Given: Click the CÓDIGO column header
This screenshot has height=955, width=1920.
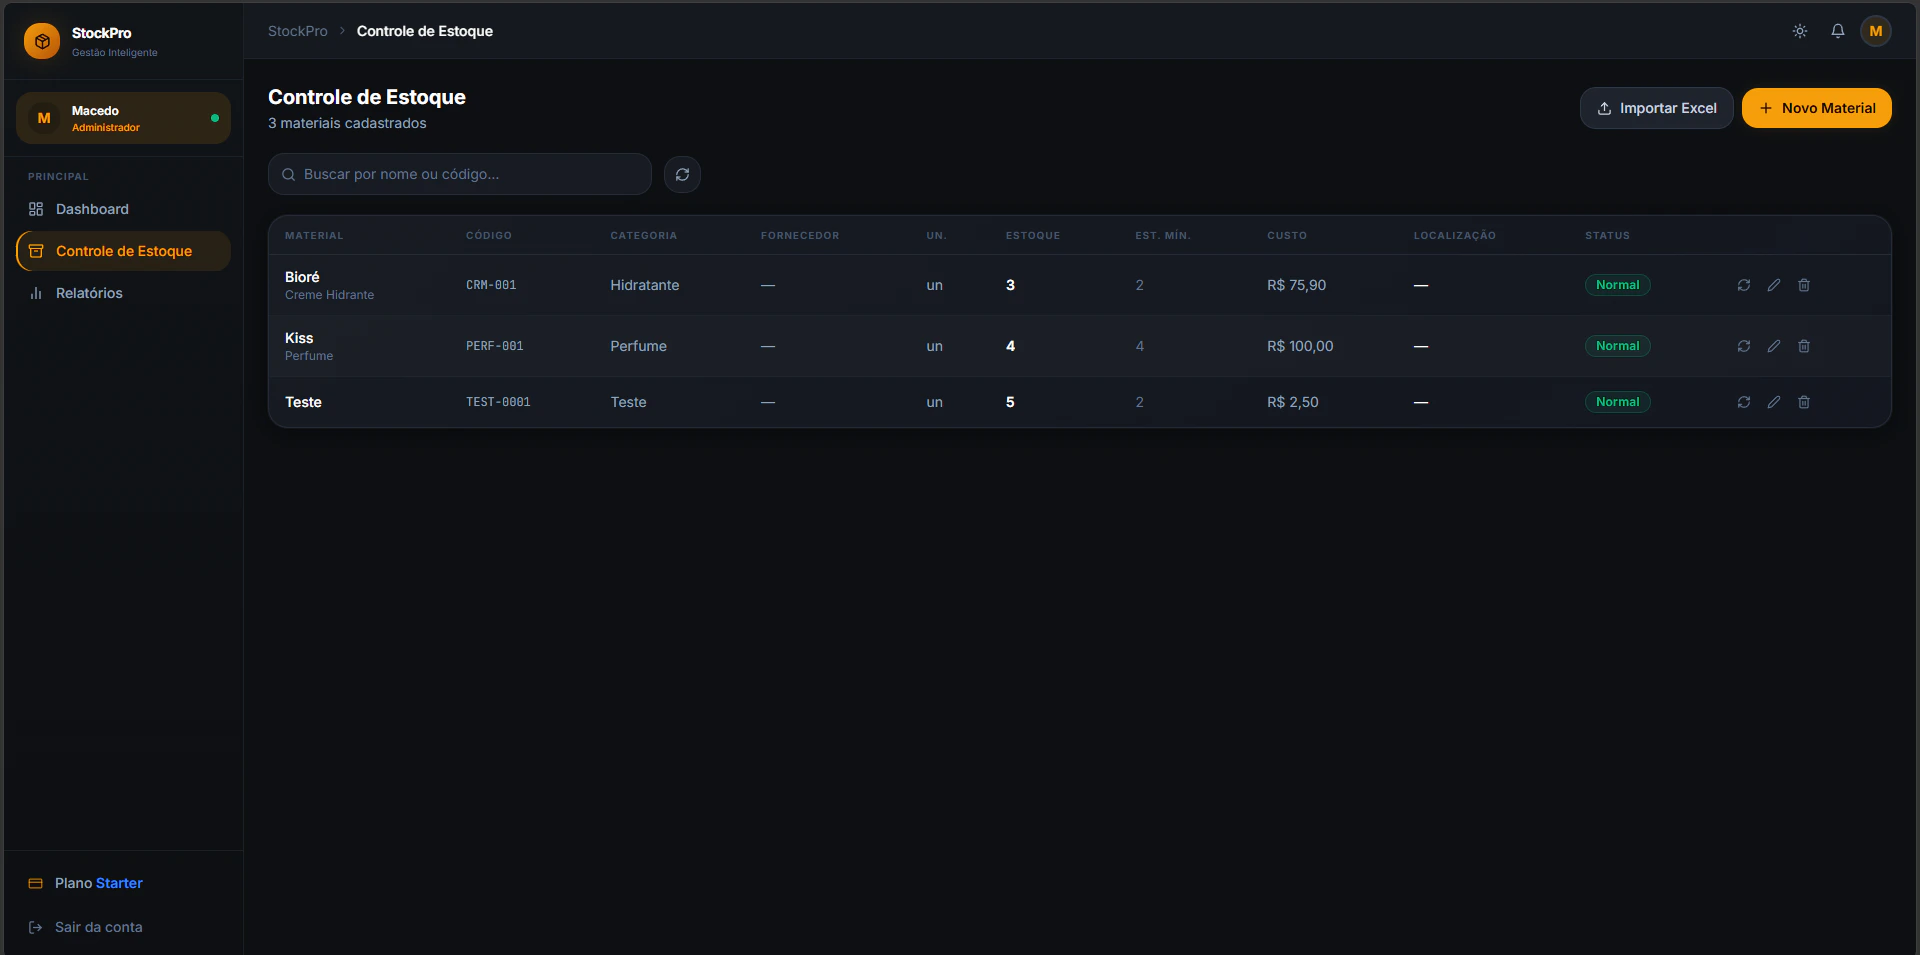Looking at the screenshot, I should point(489,236).
